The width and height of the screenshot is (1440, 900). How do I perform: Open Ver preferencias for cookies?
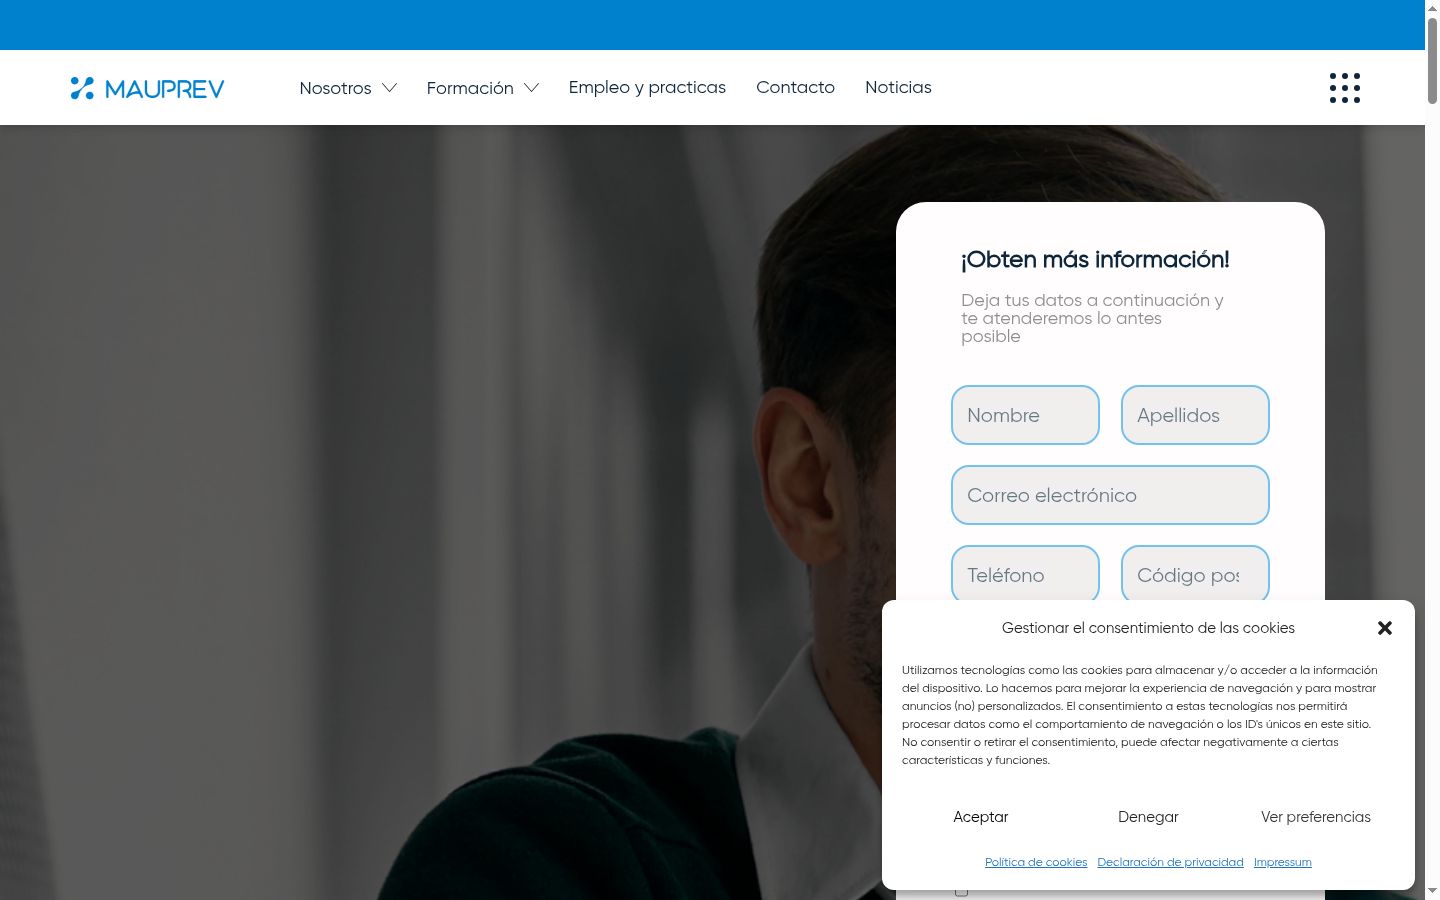coord(1316,817)
